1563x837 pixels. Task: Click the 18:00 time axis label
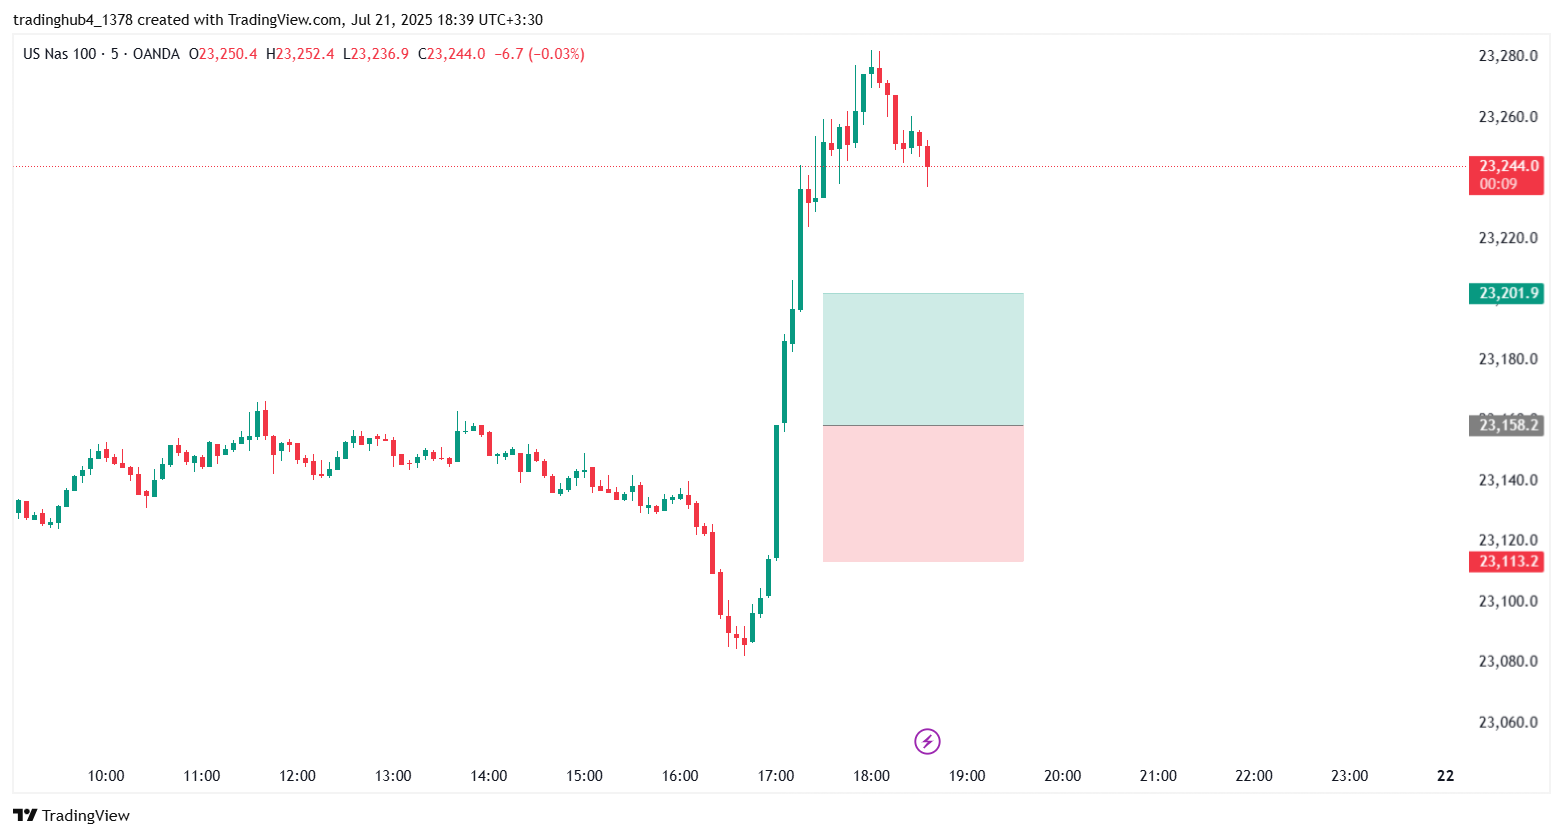pyautogui.click(x=871, y=776)
